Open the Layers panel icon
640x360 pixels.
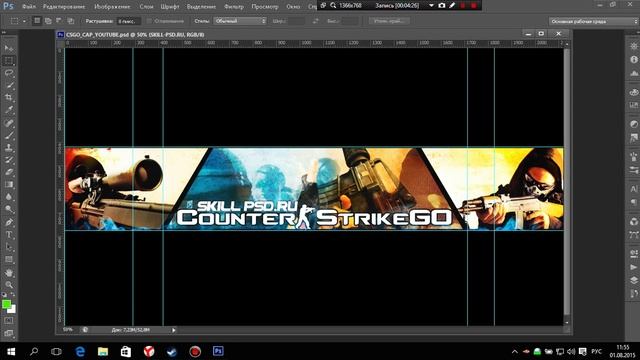[633, 280]
